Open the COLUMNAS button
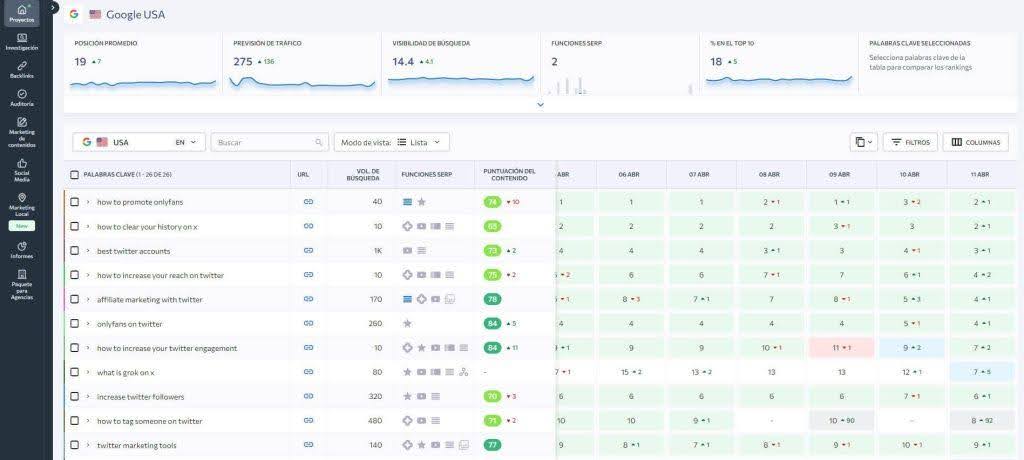This screenshot has height=460, width=1024. pos(976,142)
